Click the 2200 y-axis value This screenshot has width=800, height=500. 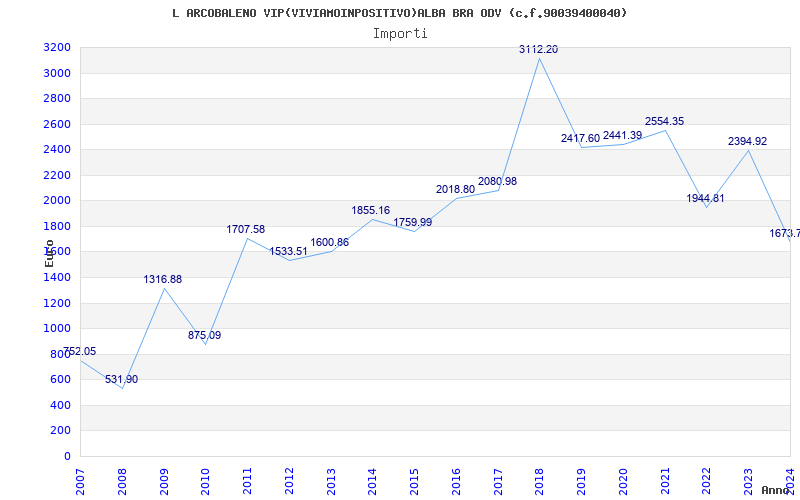tap(57, 176)
